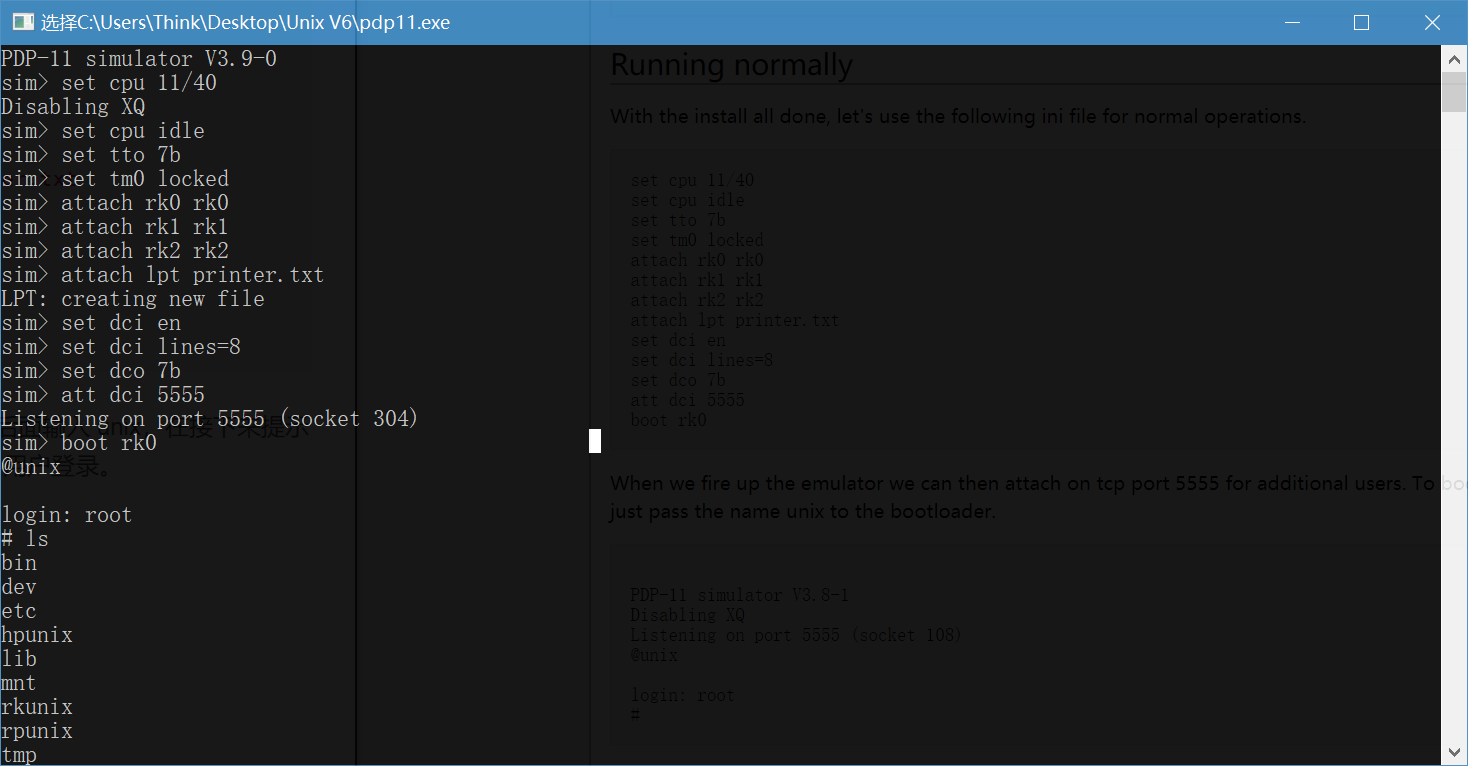Screen dimensions: 1468x766
Task: Click the set cpu idle line in the code block
Action: (x=687, y=199)
